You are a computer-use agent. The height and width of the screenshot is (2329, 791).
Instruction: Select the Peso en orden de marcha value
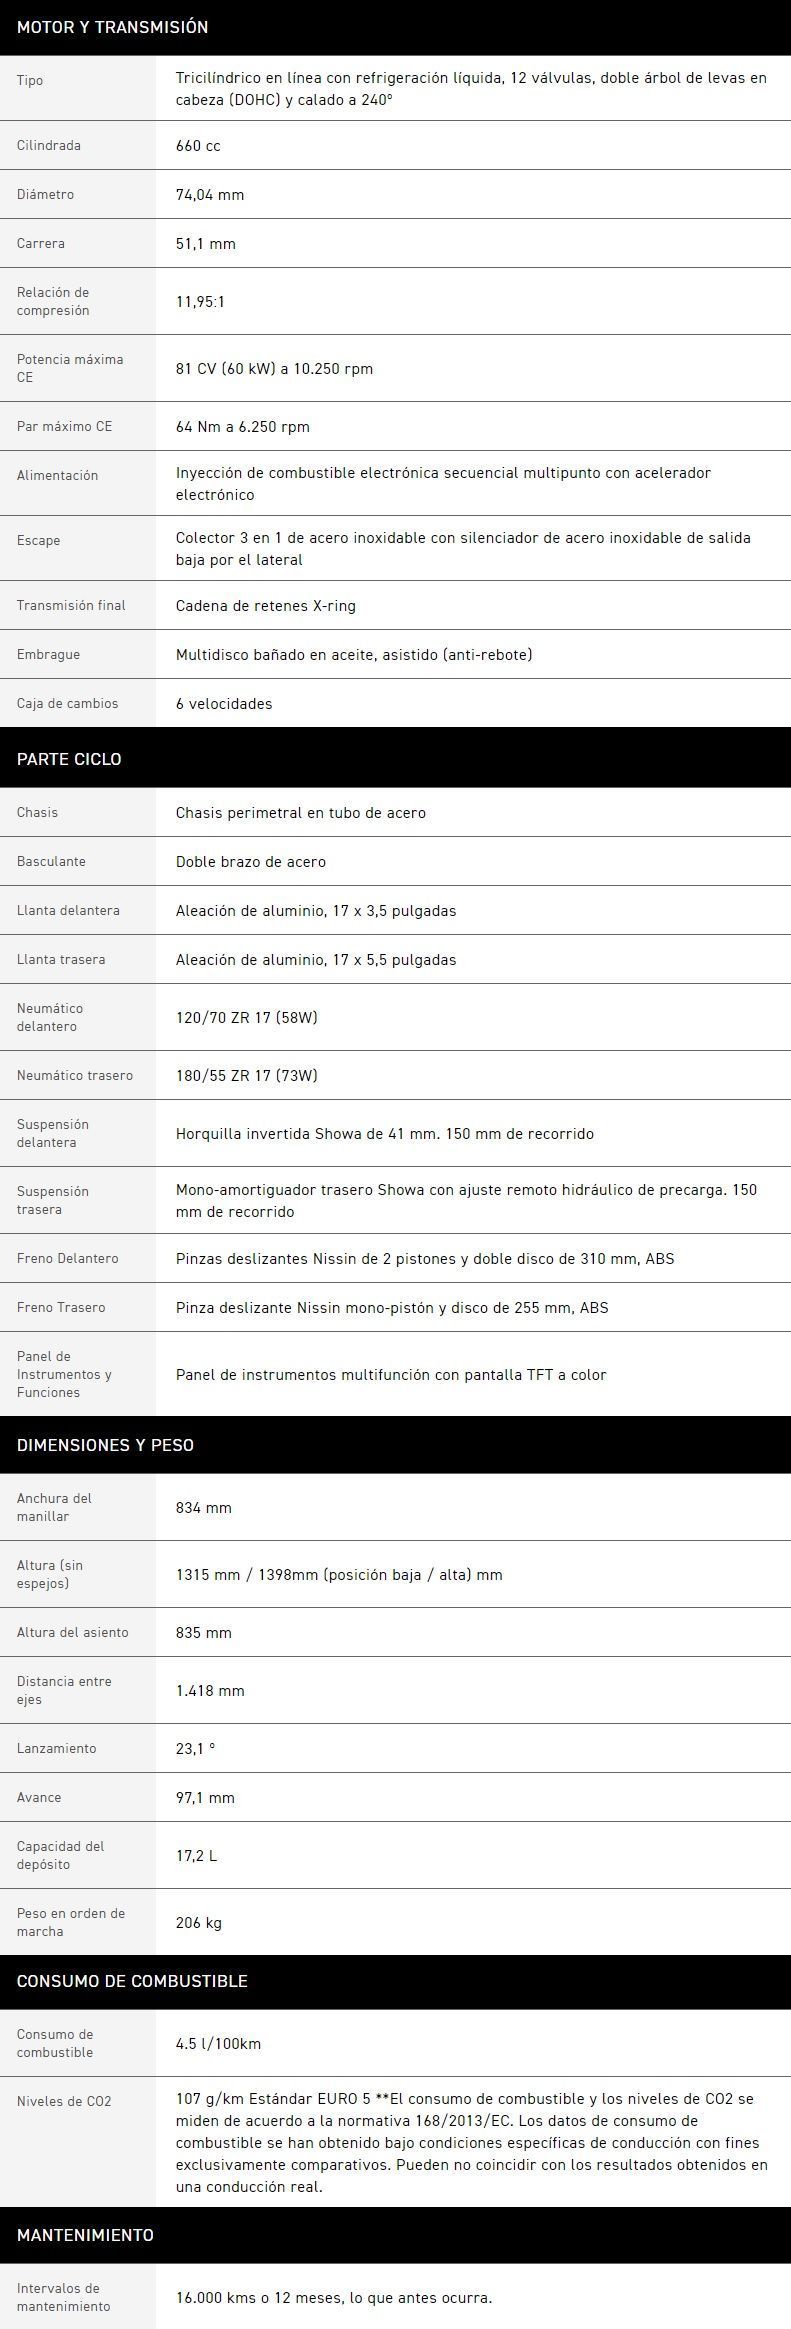point(199,1922)
